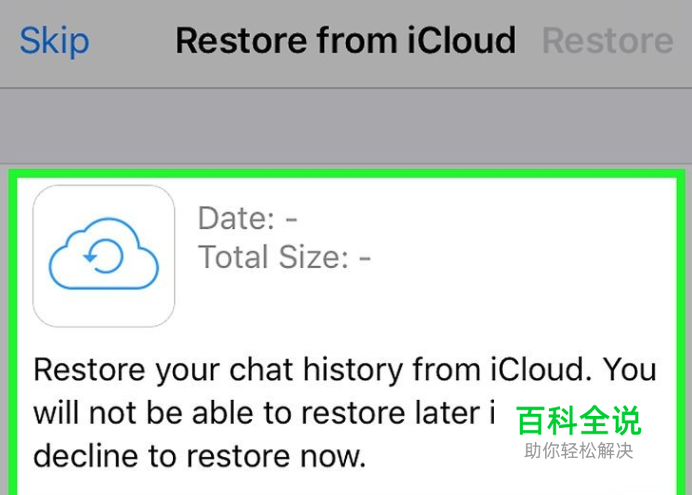692x495 pixels.
Task: Tap the grayed-out Restore button
Action: point(608,41)
